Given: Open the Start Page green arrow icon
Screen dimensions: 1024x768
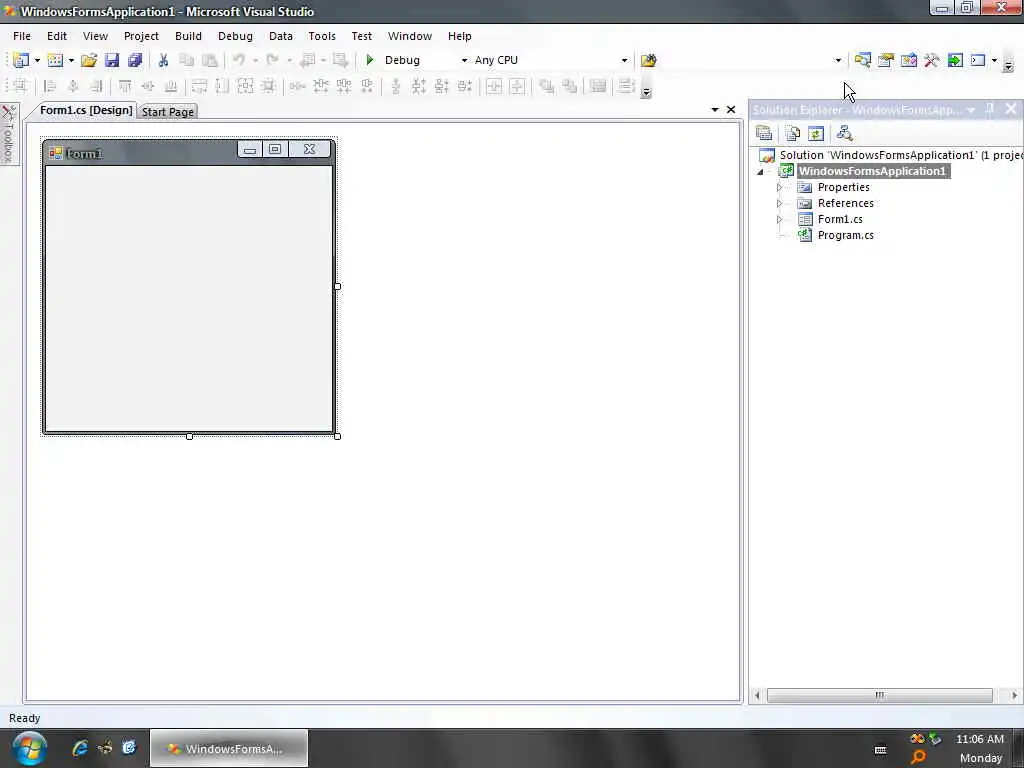Looking at the screenshot, I should (955, 60).
